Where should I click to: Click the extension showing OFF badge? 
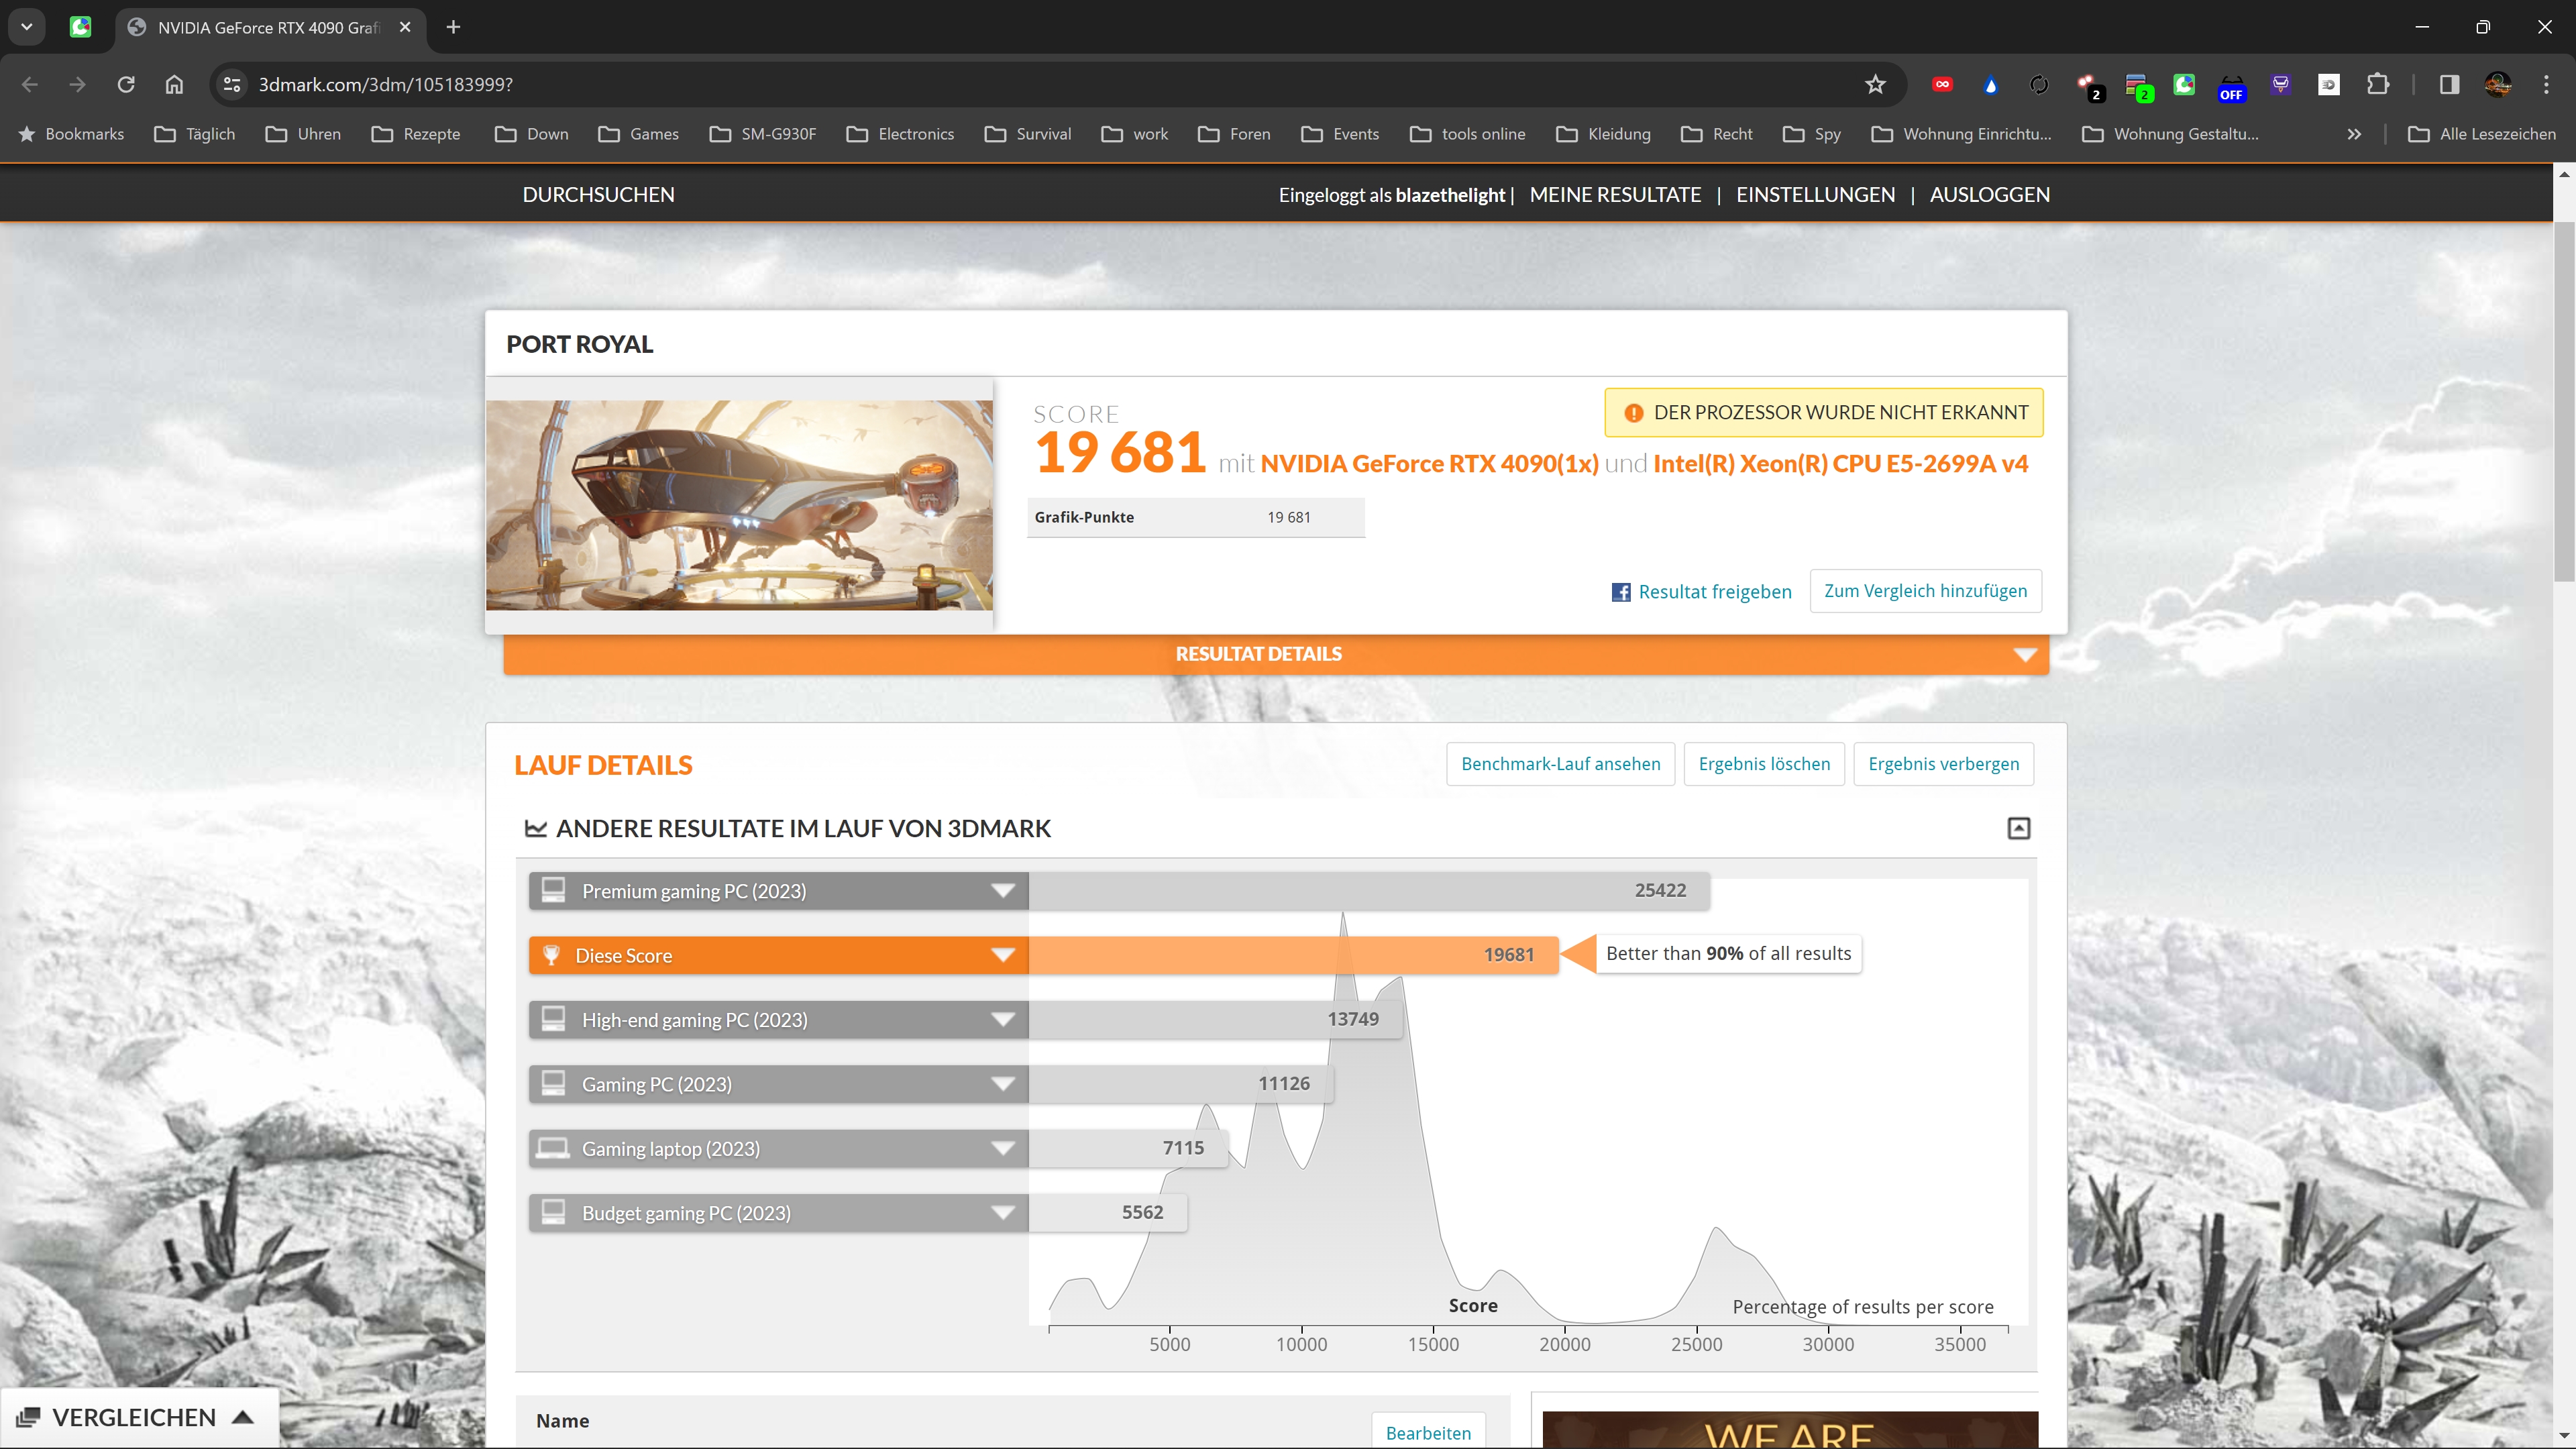tap(2231, 86)
